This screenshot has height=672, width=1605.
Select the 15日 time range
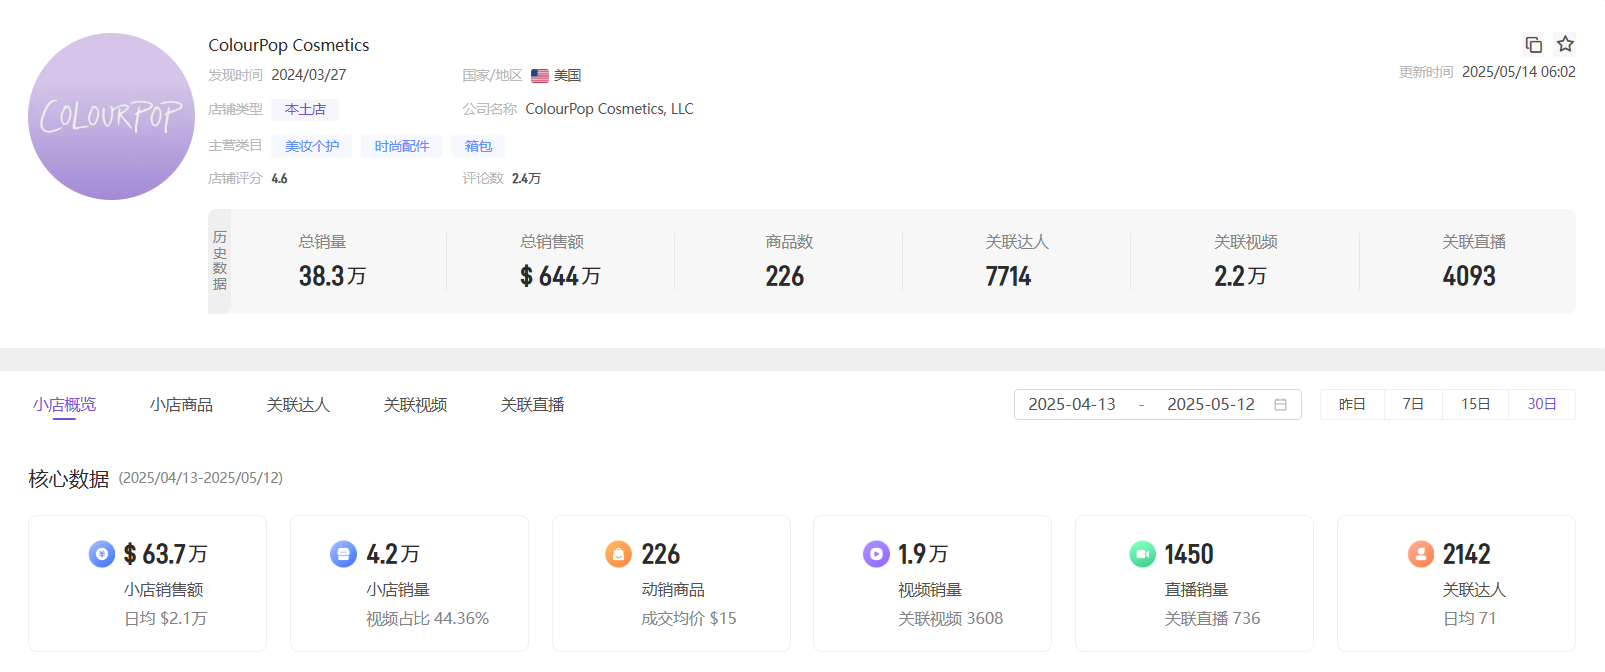point(1475,404)
